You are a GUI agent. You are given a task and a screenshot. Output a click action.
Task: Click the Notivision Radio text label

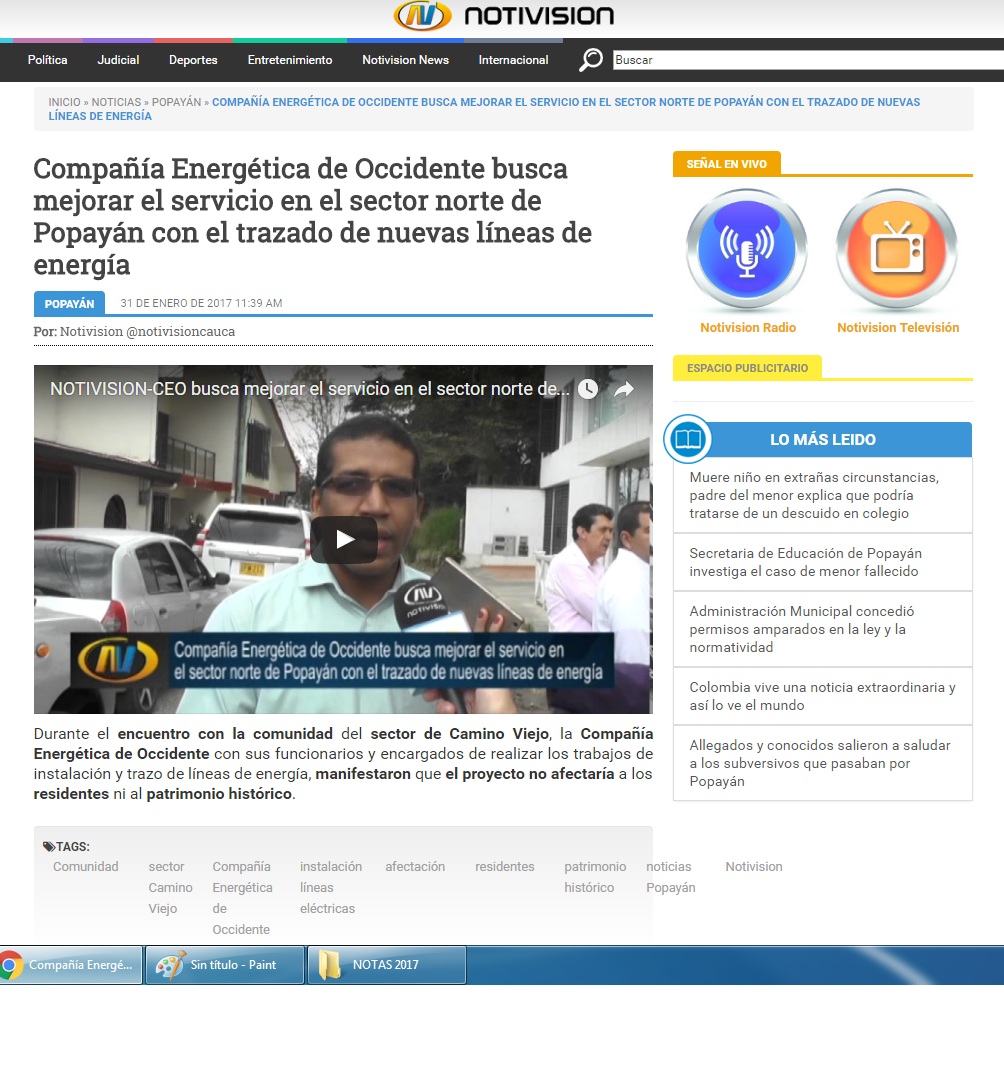click(748, 328)
